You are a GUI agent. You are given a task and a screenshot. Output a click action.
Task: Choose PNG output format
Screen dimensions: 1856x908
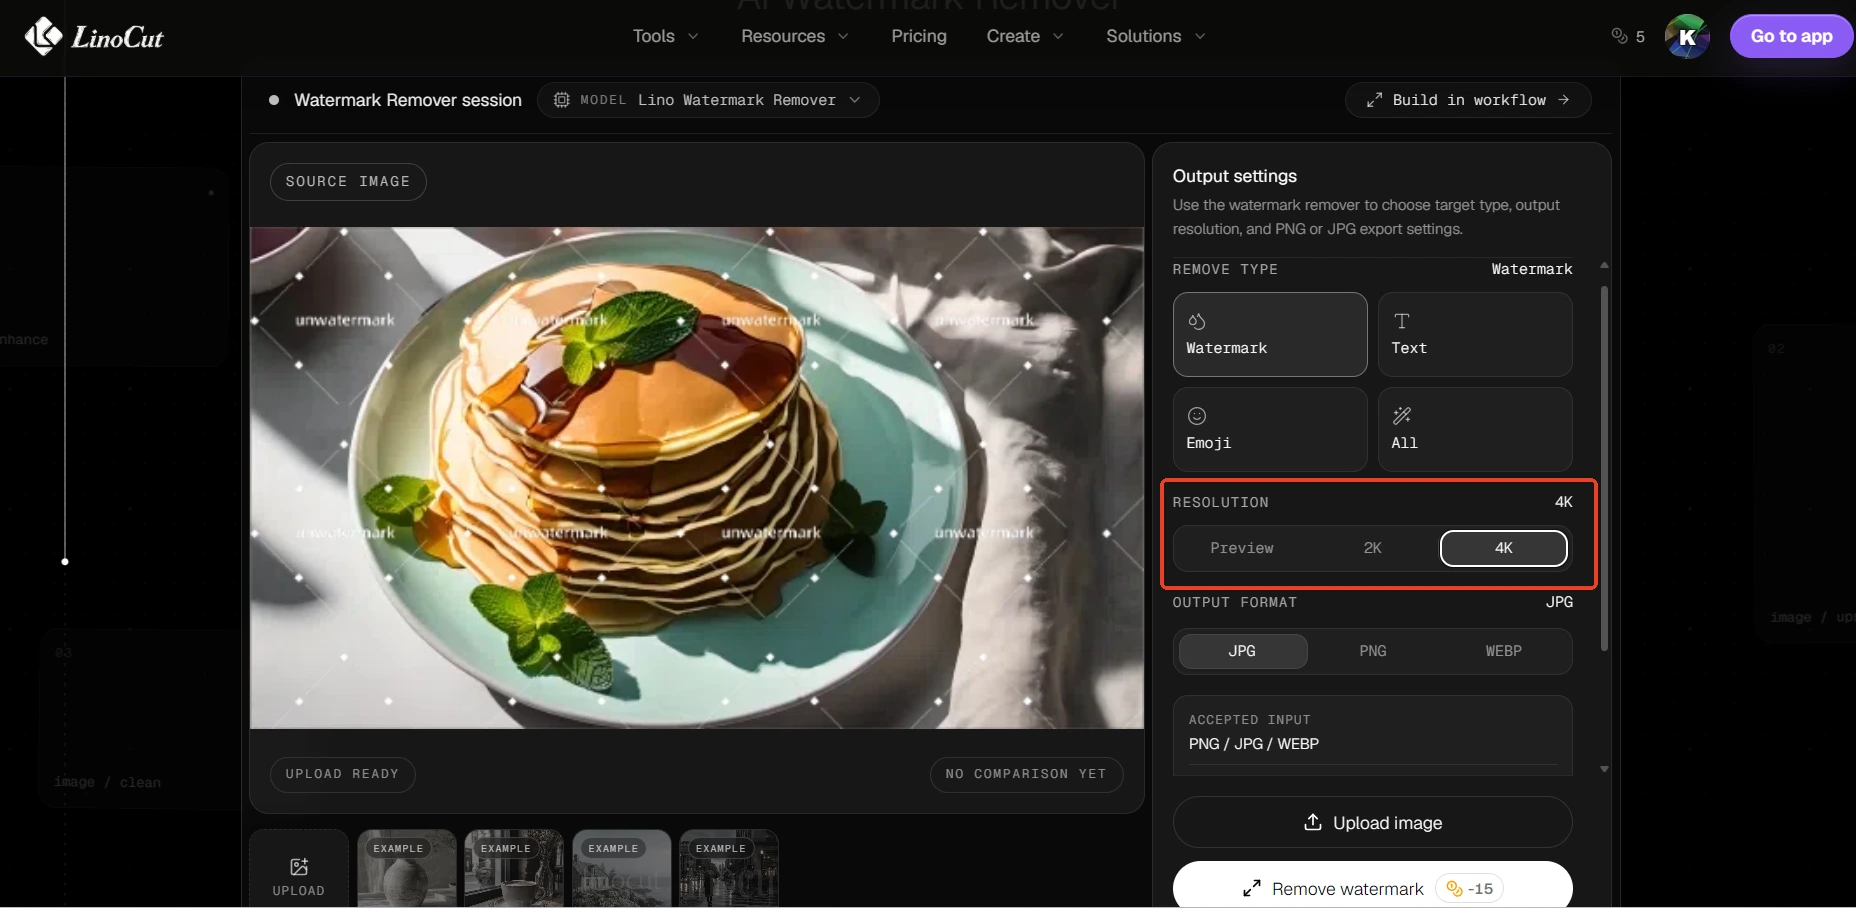pyautogui.click(x=1373, y=651)
